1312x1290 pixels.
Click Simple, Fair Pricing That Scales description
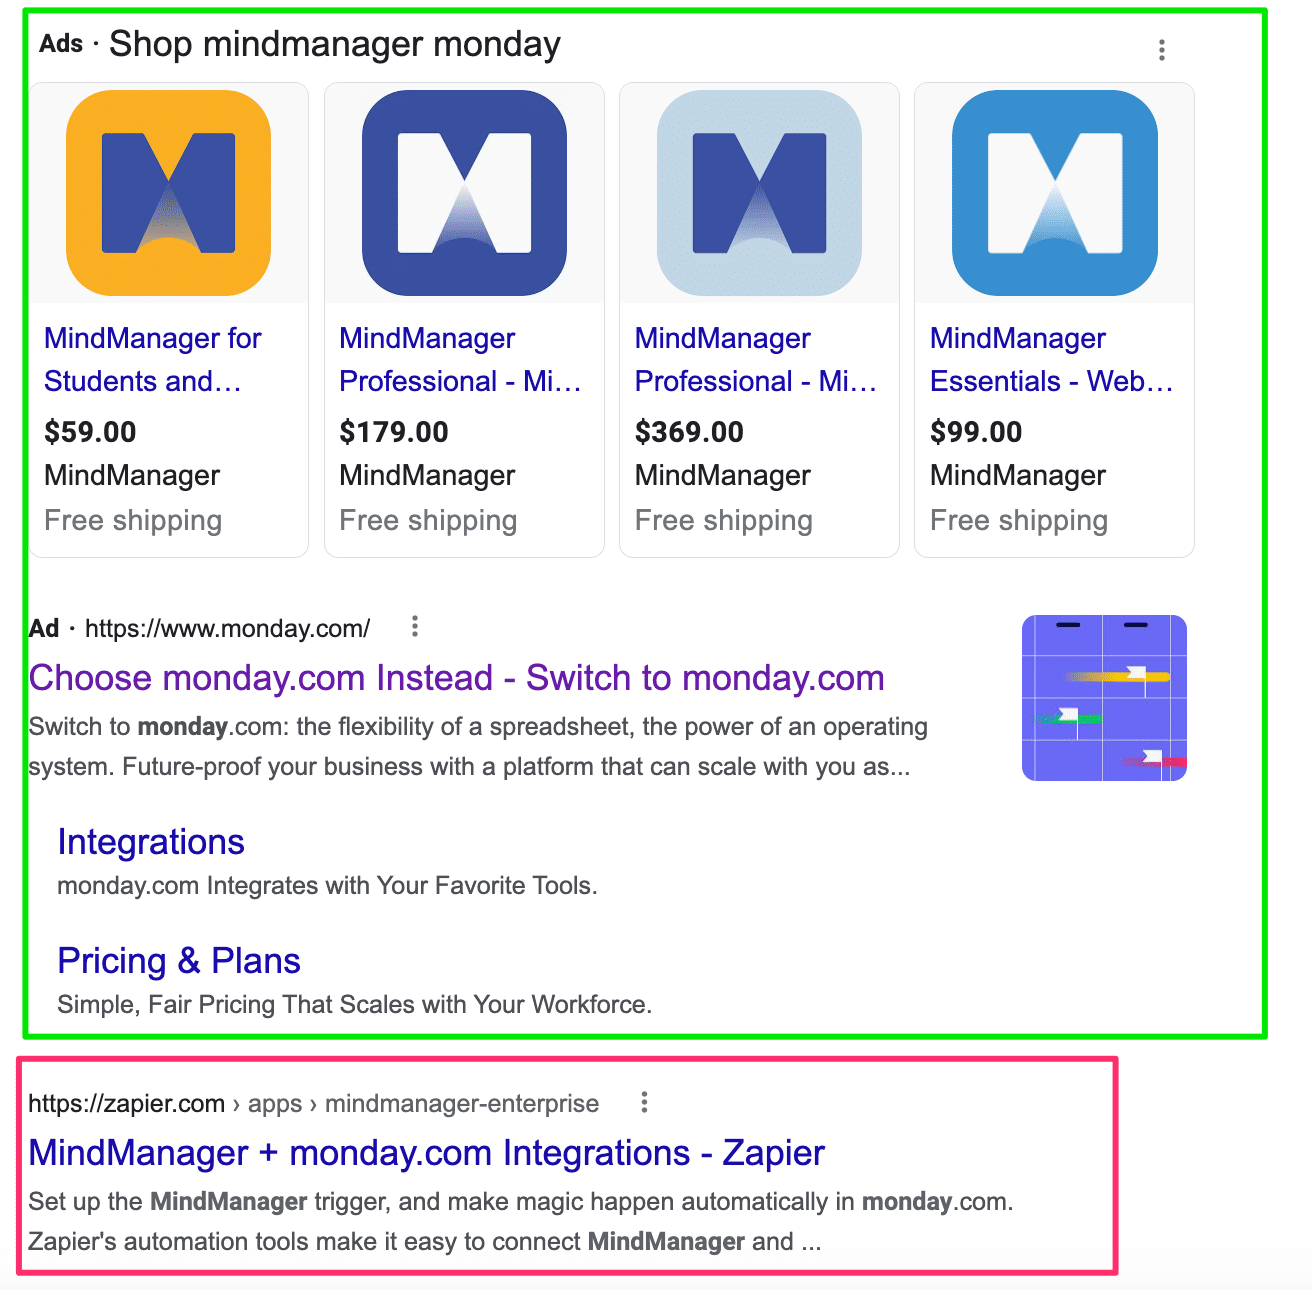(355, 1004)
